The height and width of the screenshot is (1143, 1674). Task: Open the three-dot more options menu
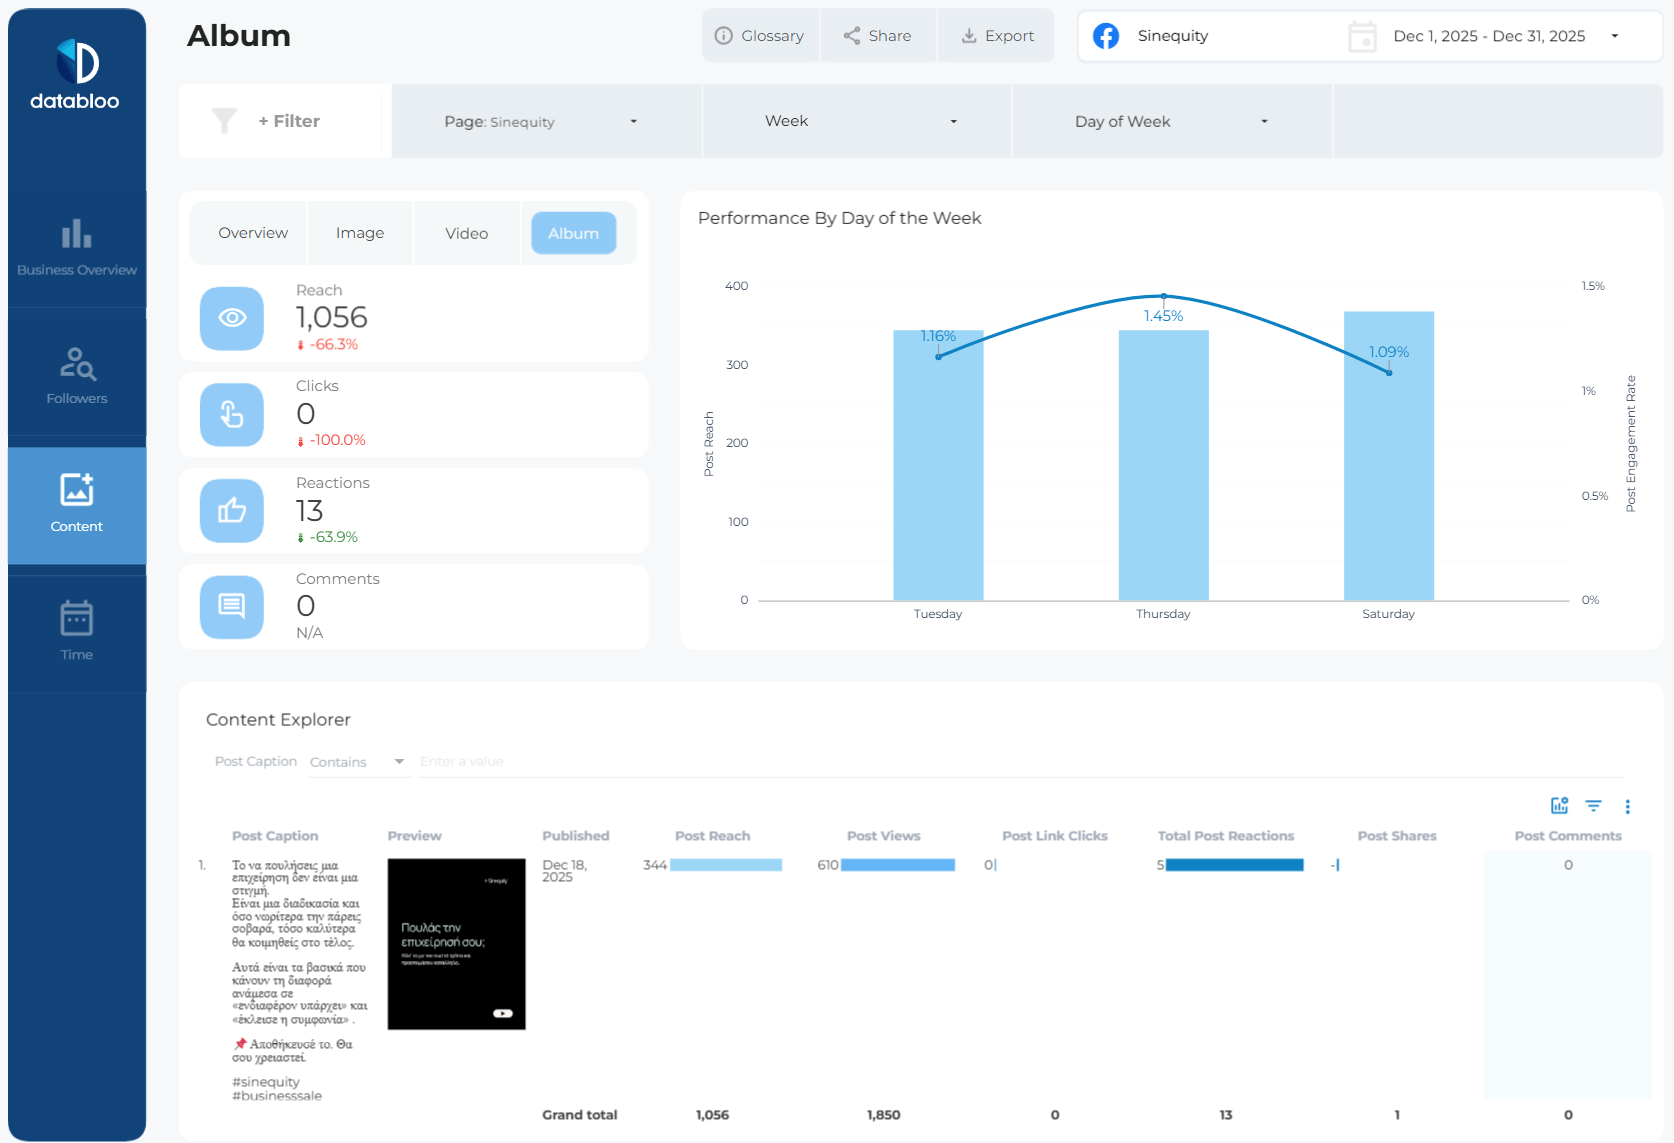pos(1627,807)
